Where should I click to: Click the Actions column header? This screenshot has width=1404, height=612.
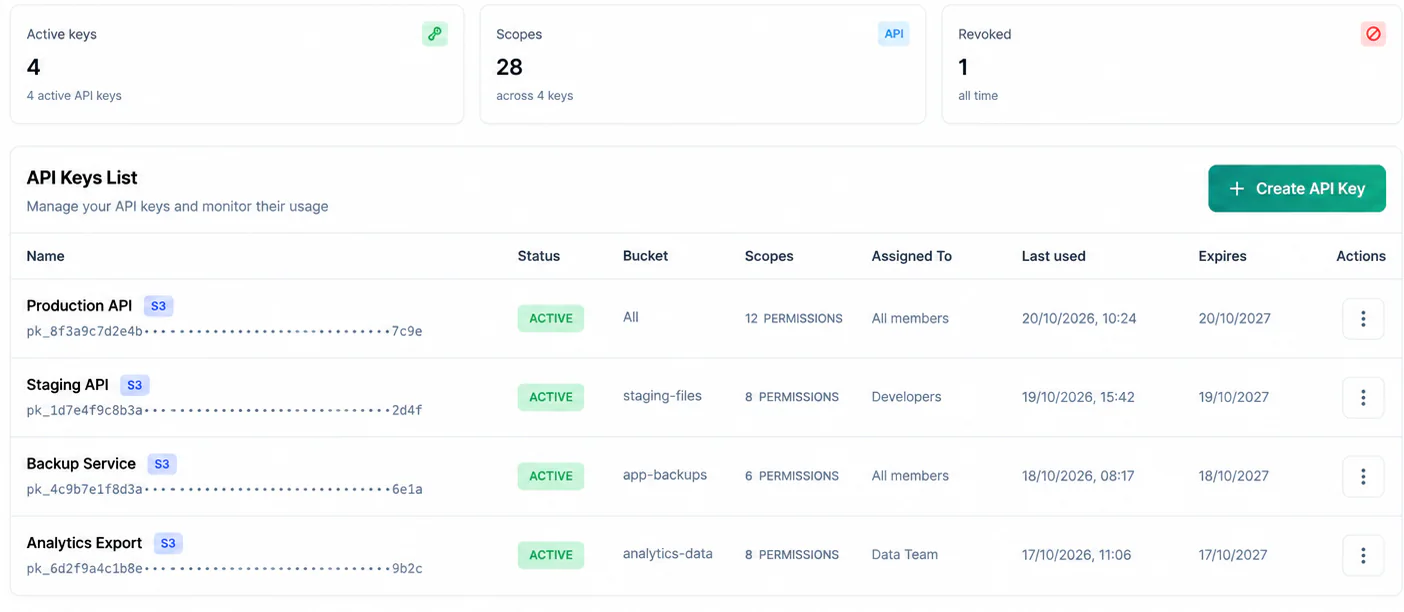pyautogui.click(x=1361, y=256)
